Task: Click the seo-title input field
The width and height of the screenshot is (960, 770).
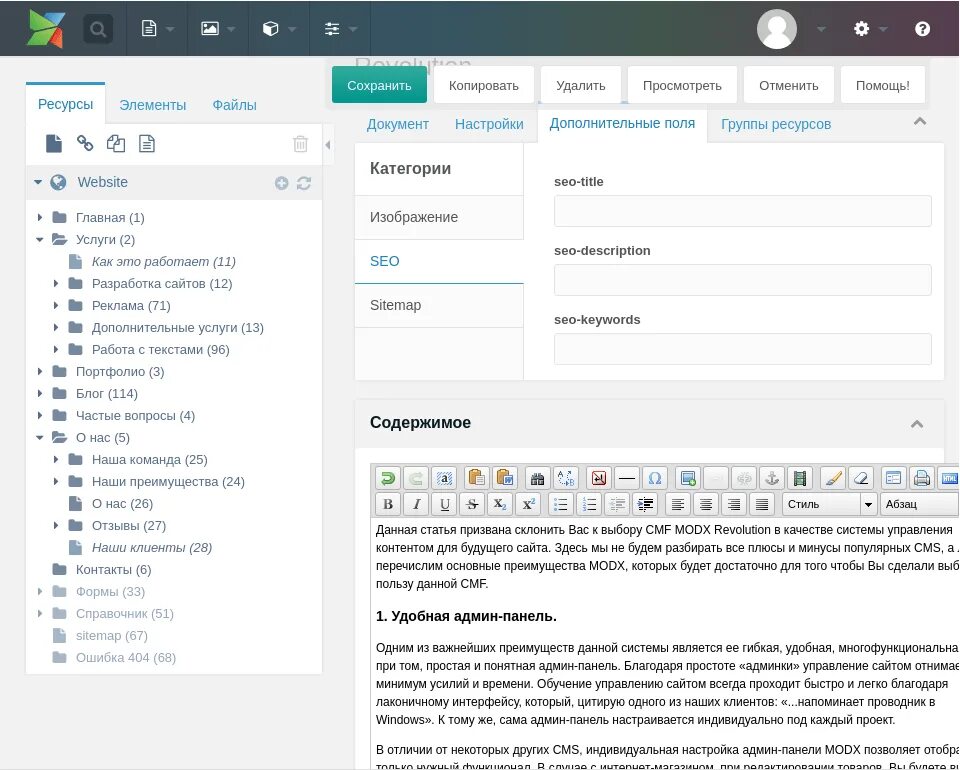Action: click(743, 211)
